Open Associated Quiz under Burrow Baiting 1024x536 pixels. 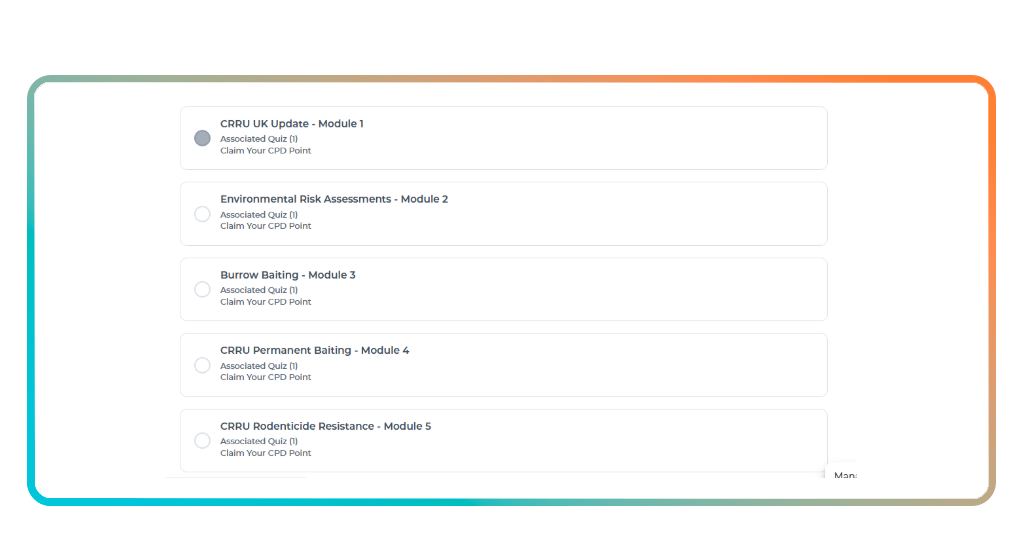coord(259,290)
